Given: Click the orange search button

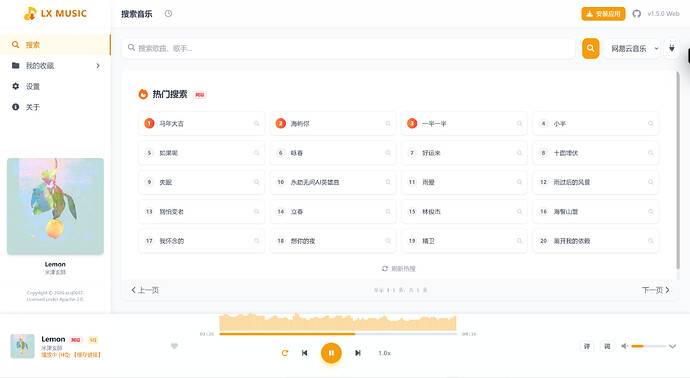Looking at the screenshot, I should (591, 48).
